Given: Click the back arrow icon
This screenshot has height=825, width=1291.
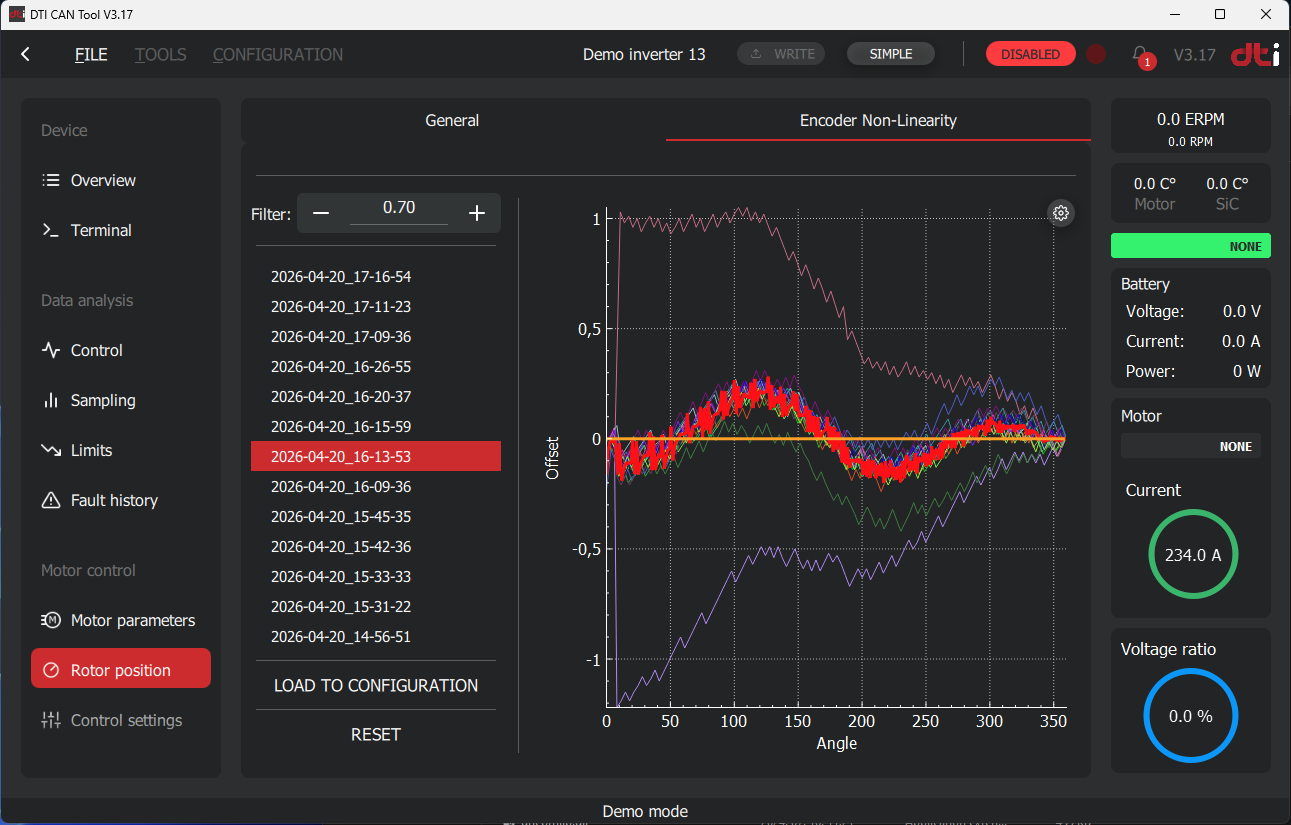Looking at the screenshot, I should 26,55.
